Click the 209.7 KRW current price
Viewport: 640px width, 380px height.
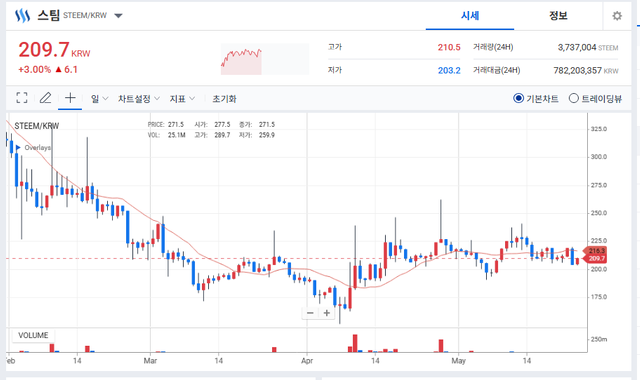(54, 50)
